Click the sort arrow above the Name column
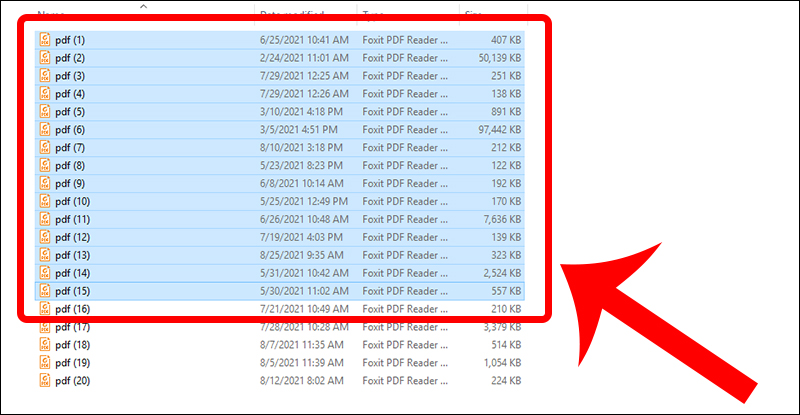 (x=143, y=7)
